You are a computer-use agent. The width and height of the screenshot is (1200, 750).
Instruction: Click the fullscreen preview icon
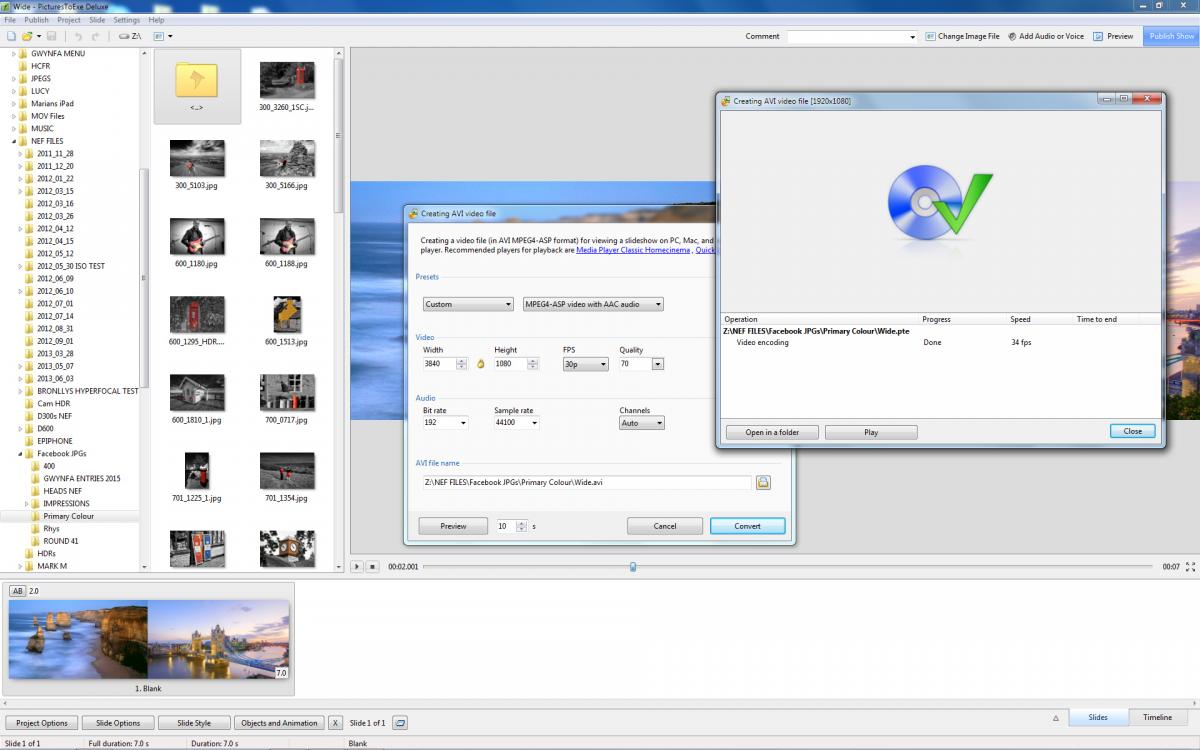[x=1189, y=567]
